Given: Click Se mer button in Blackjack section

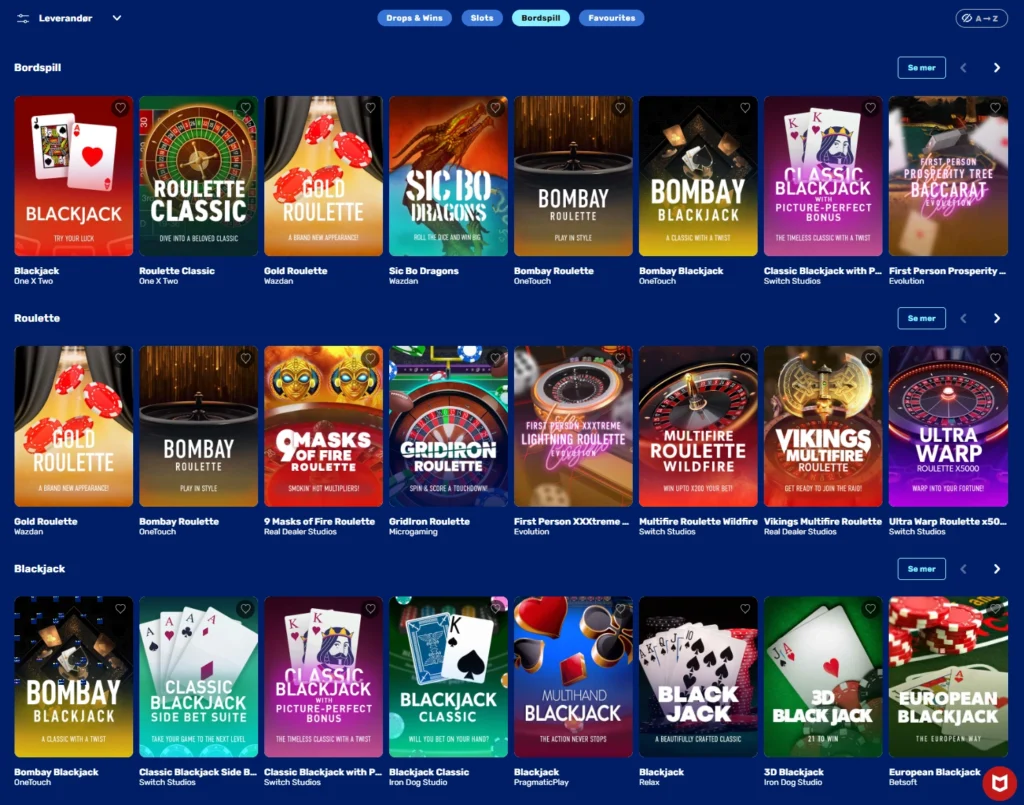Looking at the screenshot, I should (x=921, y=569).
